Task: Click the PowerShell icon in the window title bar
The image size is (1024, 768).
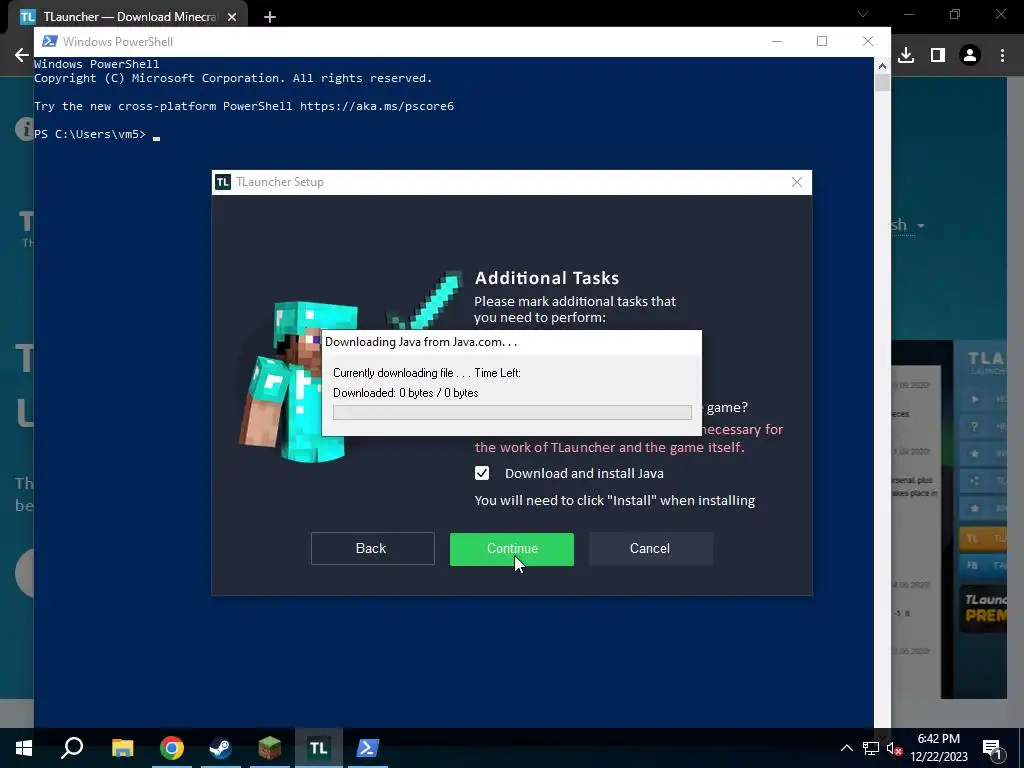Action: pos(49,41)
